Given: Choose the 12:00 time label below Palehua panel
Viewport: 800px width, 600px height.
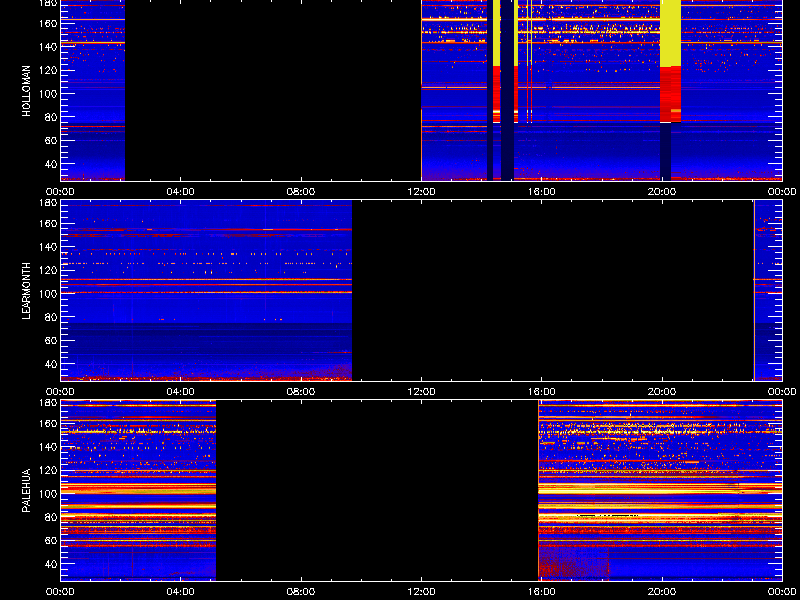Looking at the screenshot, I should pyautogui.click(x=421, y=592).
